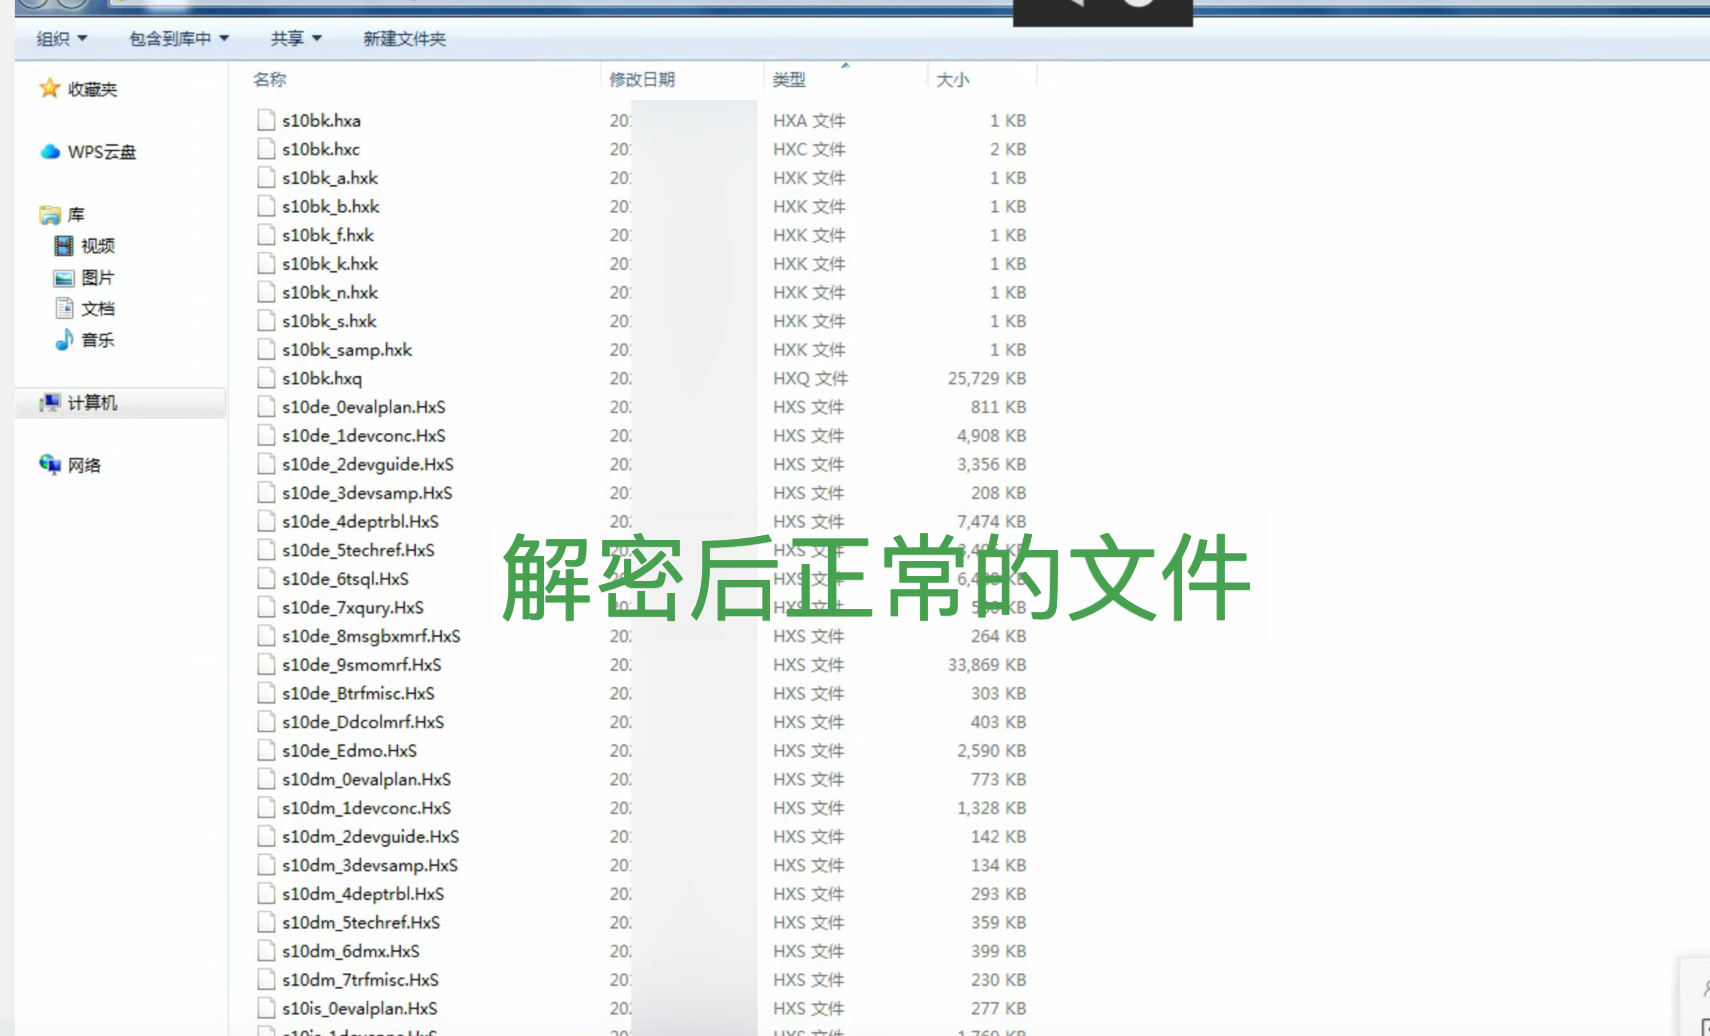Click the 25,729 KB size cell
This screenshot has width=1710, height=1036.
987,378
